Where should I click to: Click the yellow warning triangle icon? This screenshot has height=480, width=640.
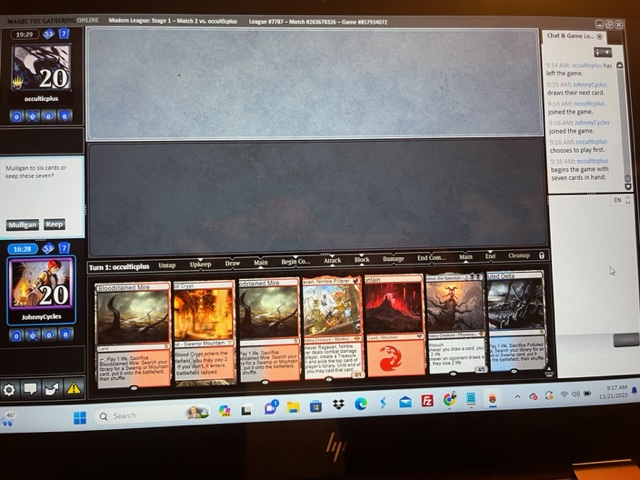coord(73,389)
